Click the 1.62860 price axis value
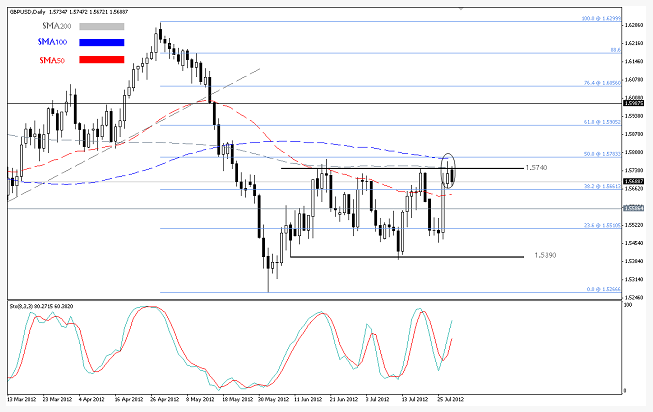The image size is (653, 412). pyautogui.click(x=634, y=25)
